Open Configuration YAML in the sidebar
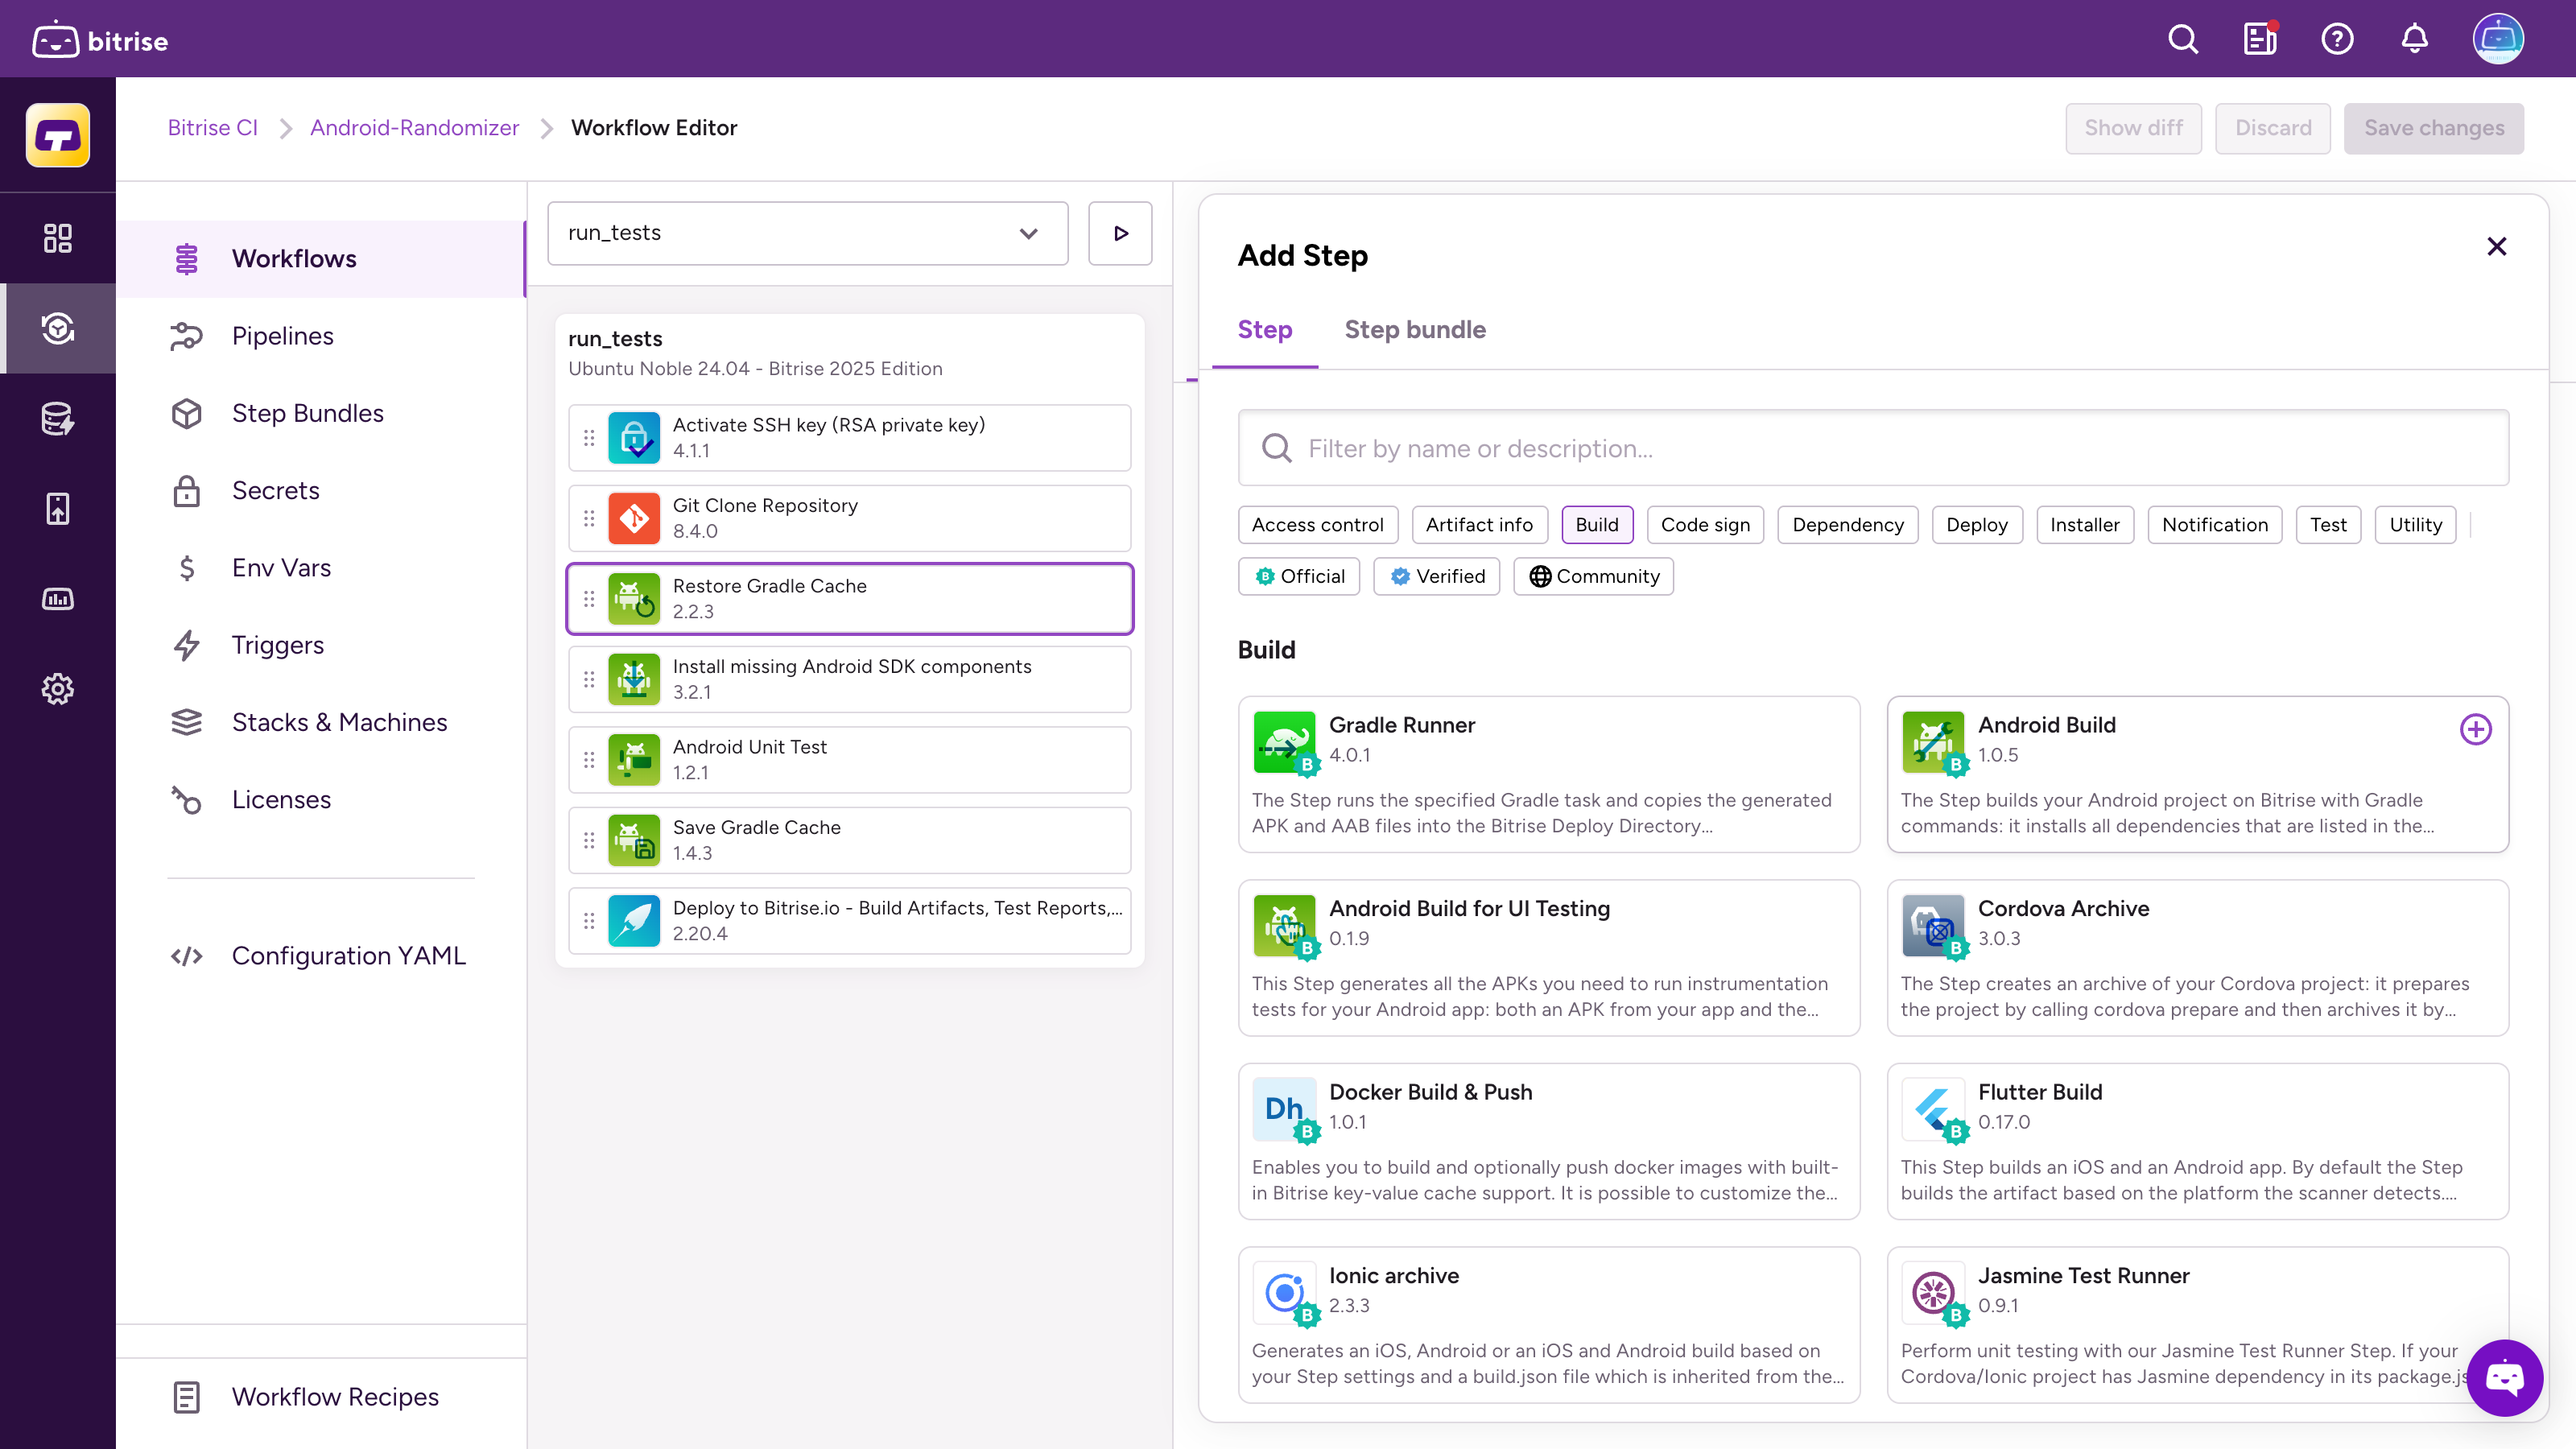Image resolution: width=2576 pixels, height=1449 pixels. tap(348, 955)
